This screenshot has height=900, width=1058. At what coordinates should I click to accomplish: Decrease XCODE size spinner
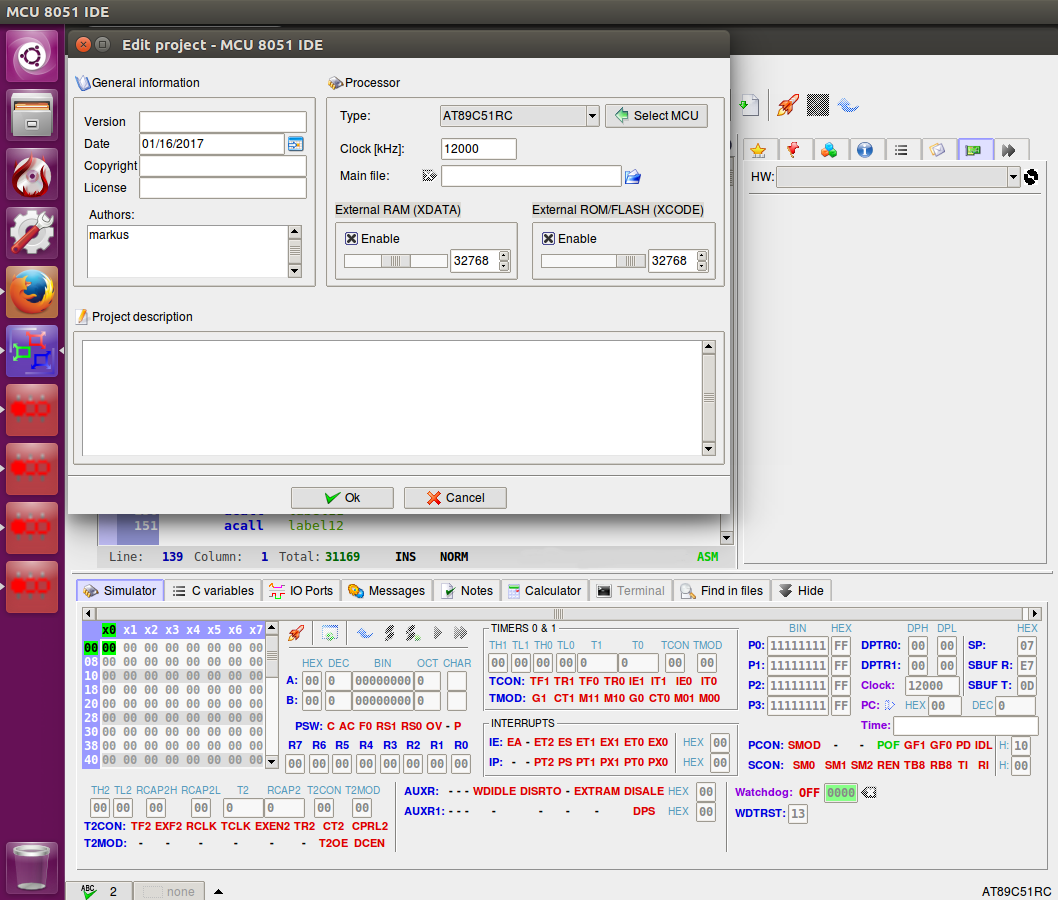point(702,266)
